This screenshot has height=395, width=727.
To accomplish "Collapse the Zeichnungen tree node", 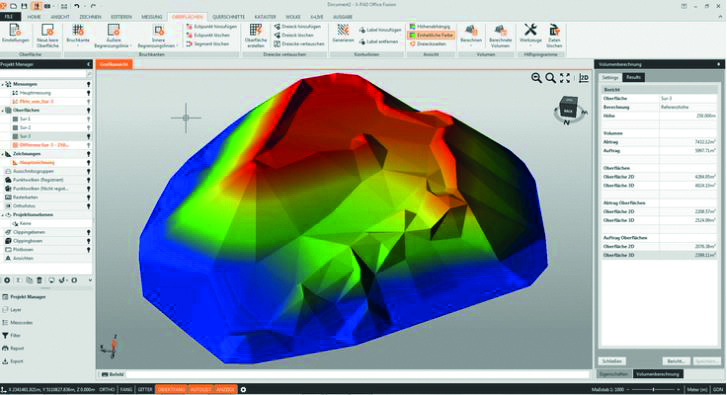I will coord(3,154).
